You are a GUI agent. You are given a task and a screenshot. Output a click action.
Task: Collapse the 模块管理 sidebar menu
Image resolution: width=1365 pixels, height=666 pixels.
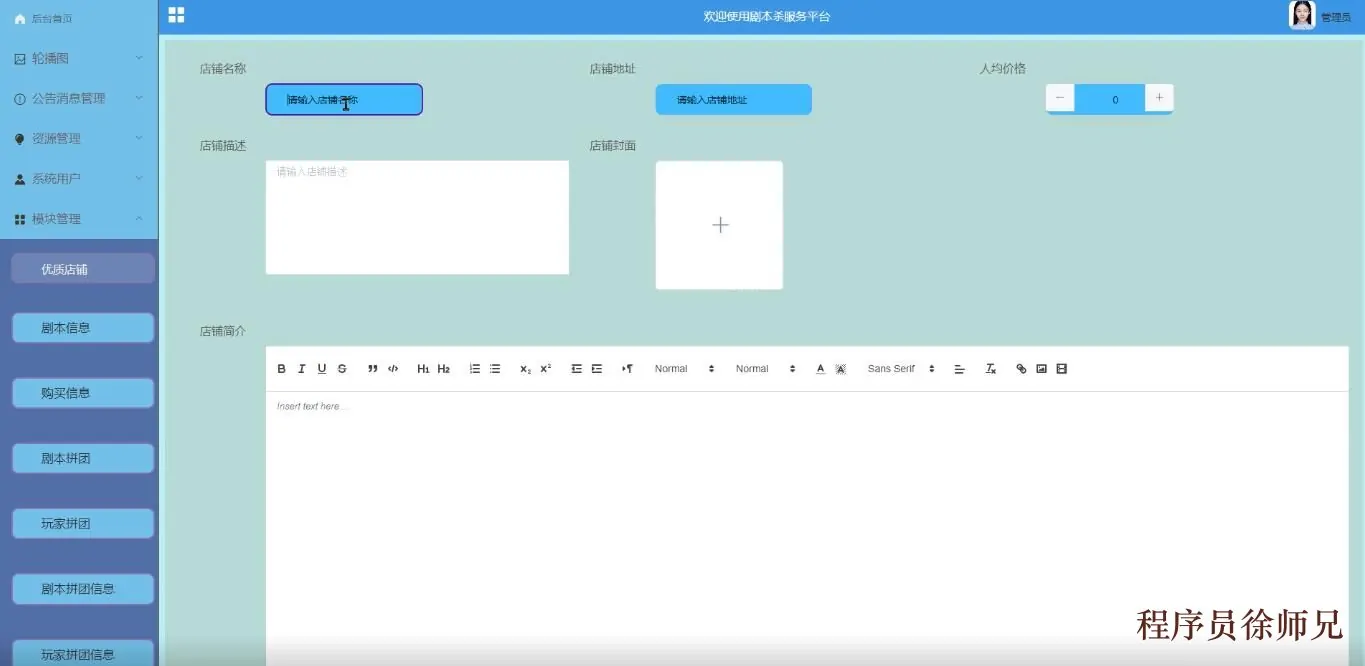(79, 218)
